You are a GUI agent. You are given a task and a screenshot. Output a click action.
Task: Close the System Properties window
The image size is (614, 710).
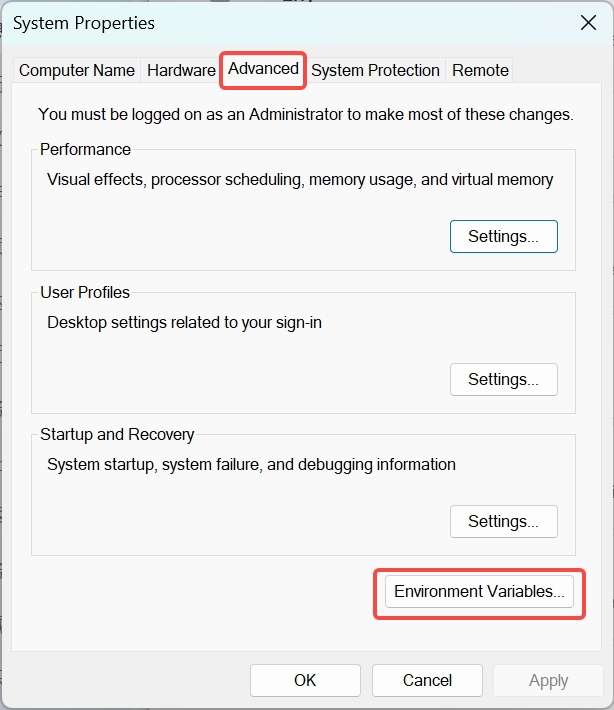[588, 23]
